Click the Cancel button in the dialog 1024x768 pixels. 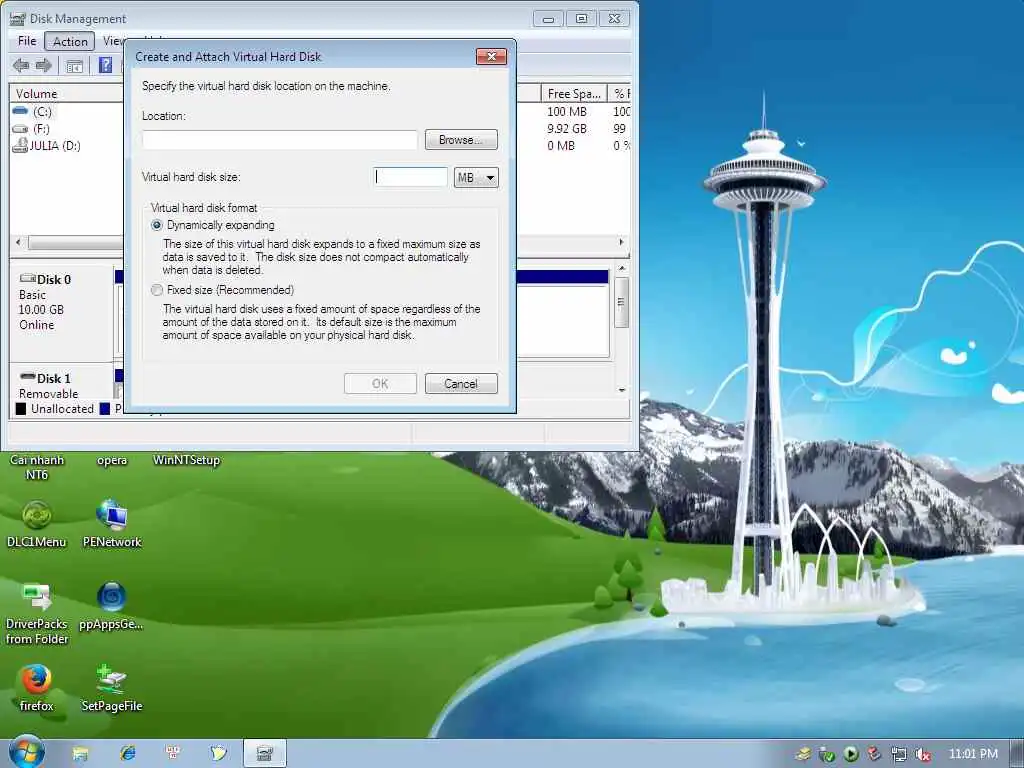point(461,384)
